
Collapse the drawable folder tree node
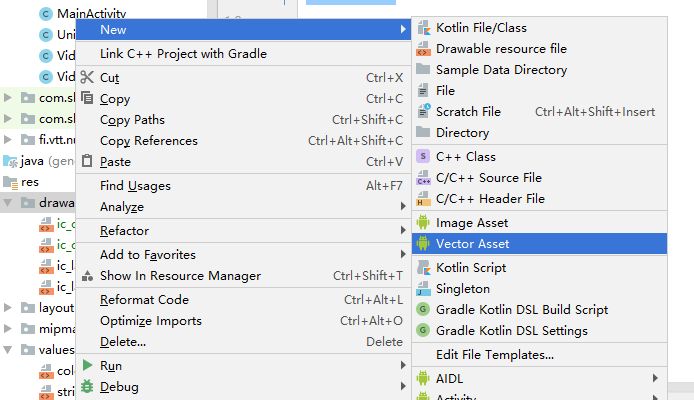(8, 203)
